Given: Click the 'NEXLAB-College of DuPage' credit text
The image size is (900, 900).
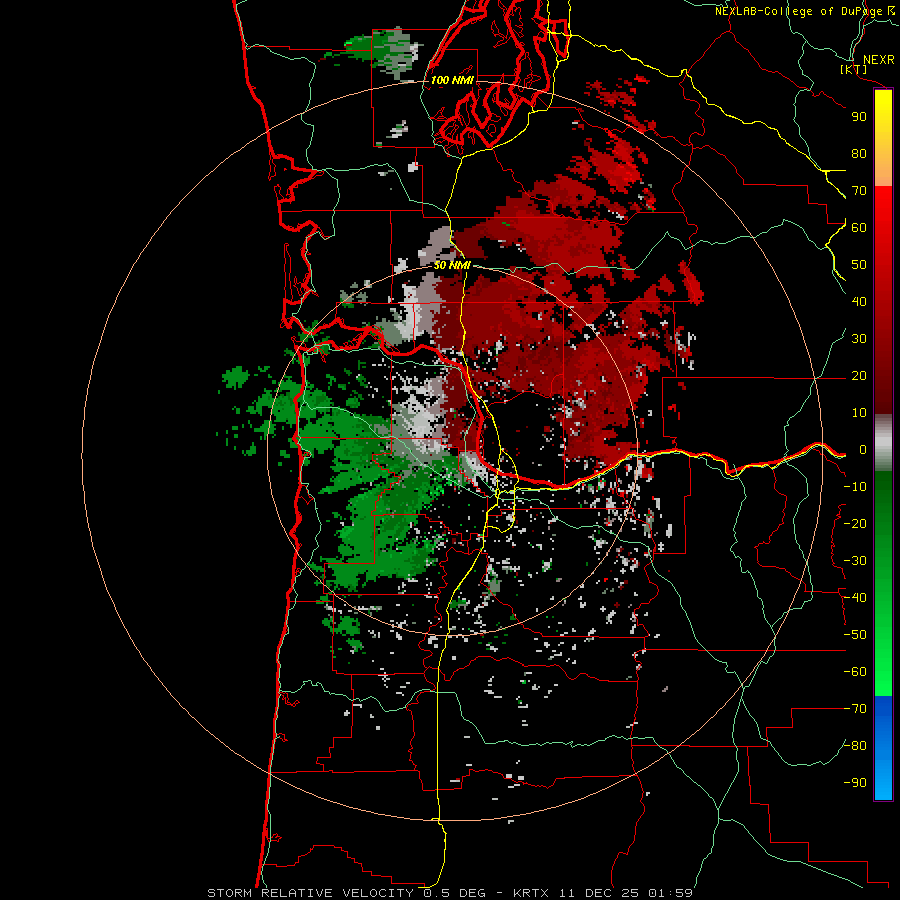Looking at the screenshot, I should 800,11.
